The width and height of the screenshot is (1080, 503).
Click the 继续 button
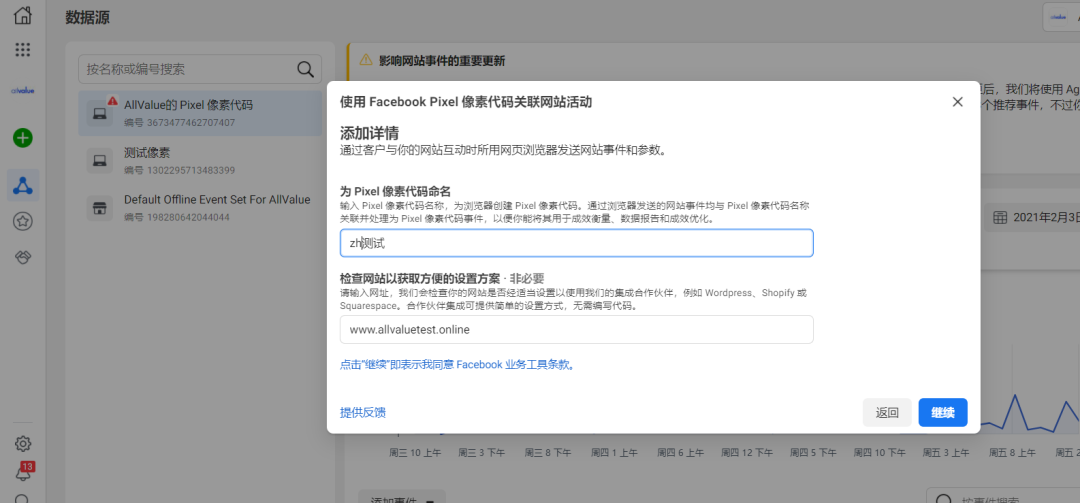pyautogui.click(x=943, y=413)
